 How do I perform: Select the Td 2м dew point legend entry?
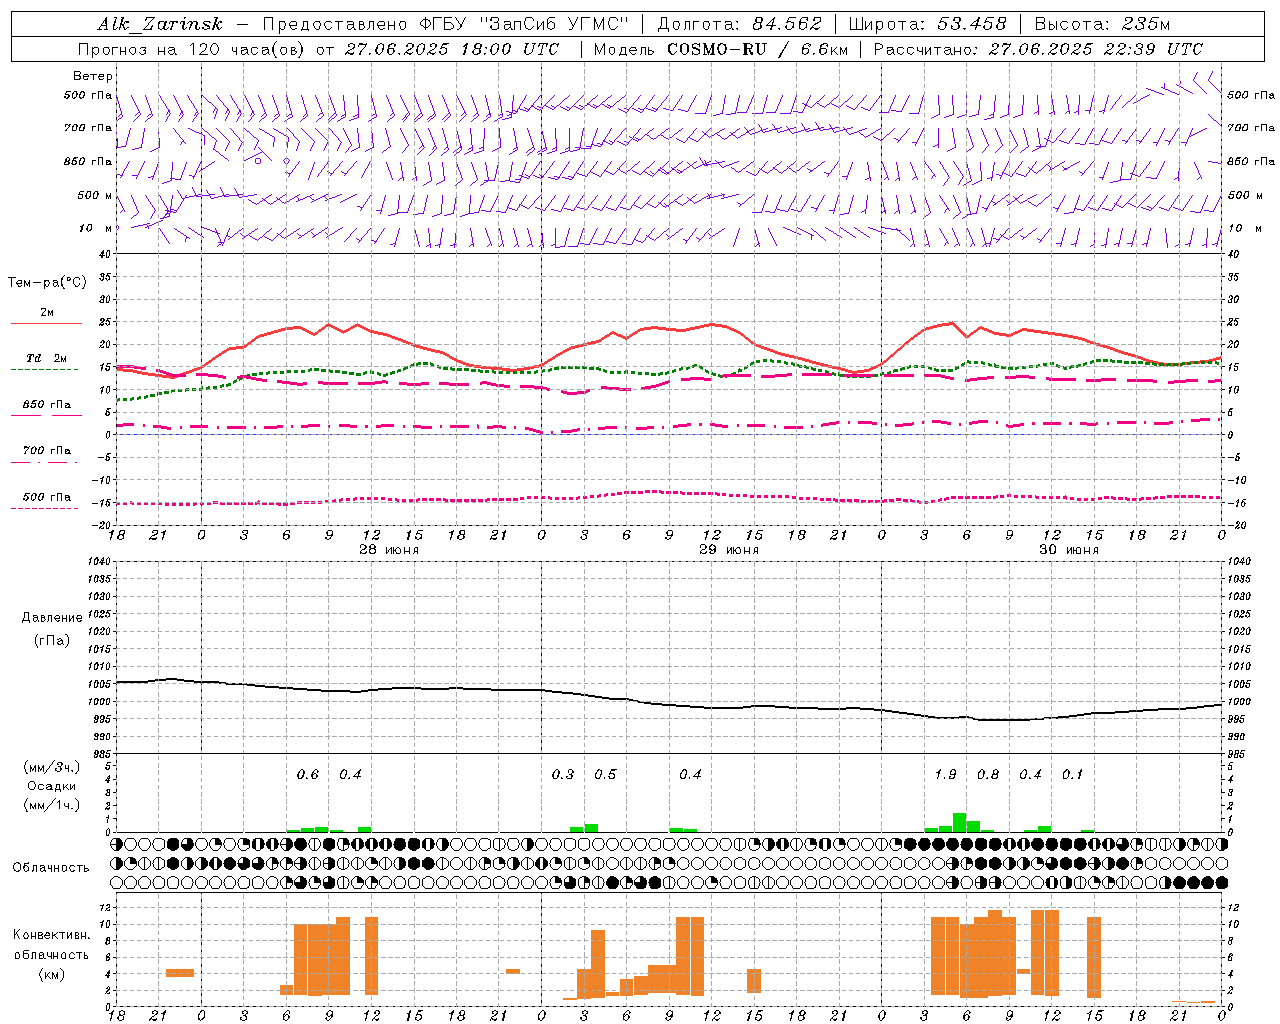click(47, 358)
